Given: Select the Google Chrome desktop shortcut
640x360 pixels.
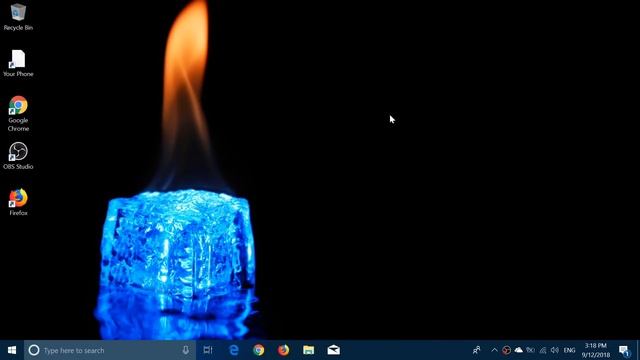Looking at the screenshot, I should pos(18,113).
